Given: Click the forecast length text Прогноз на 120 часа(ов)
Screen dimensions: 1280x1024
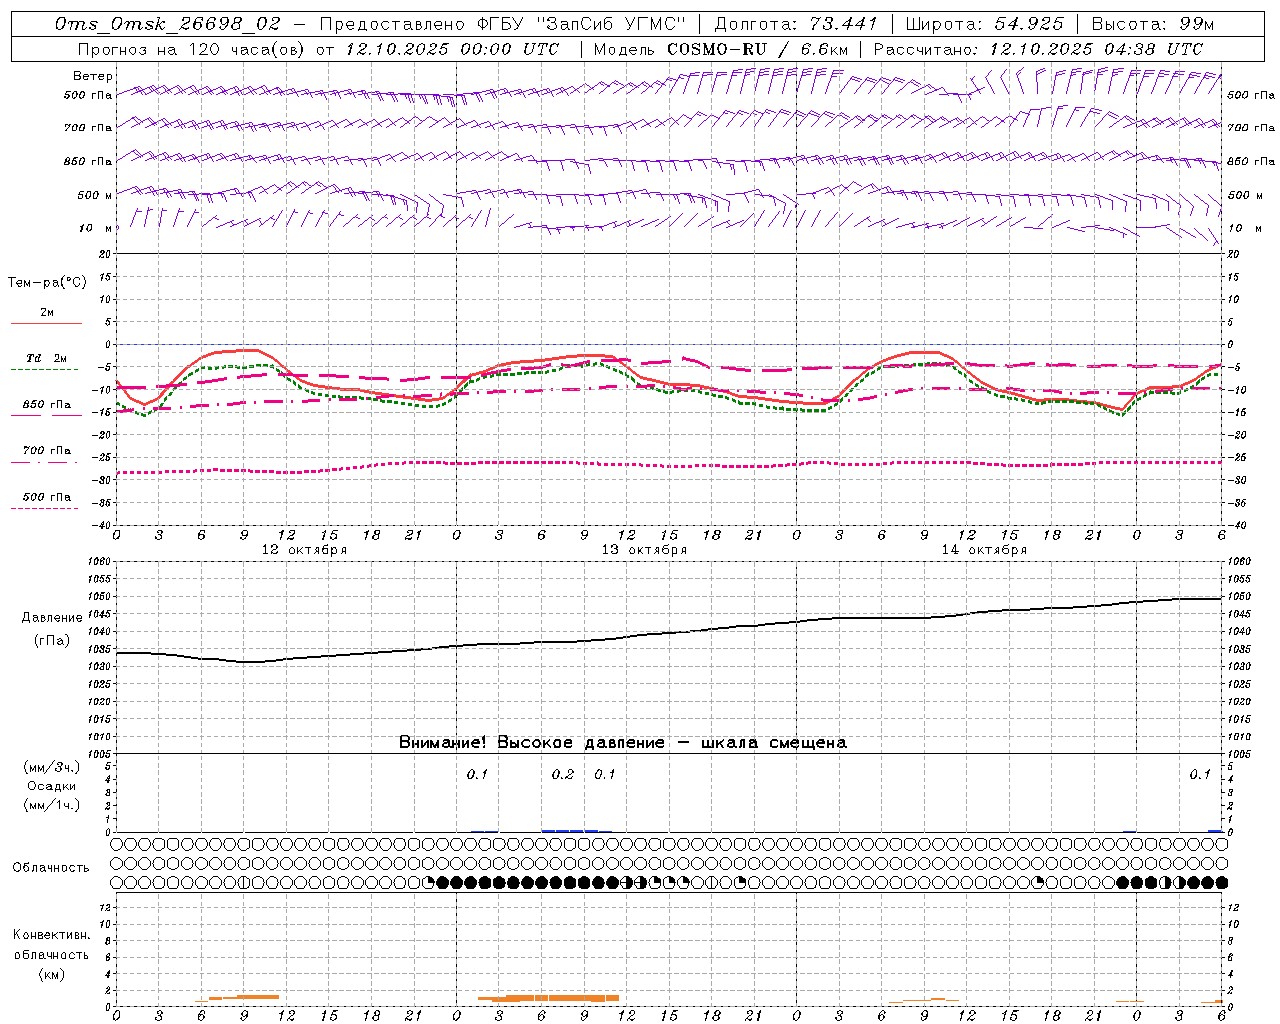Looking at the screenshot, I should pos(190,49).
